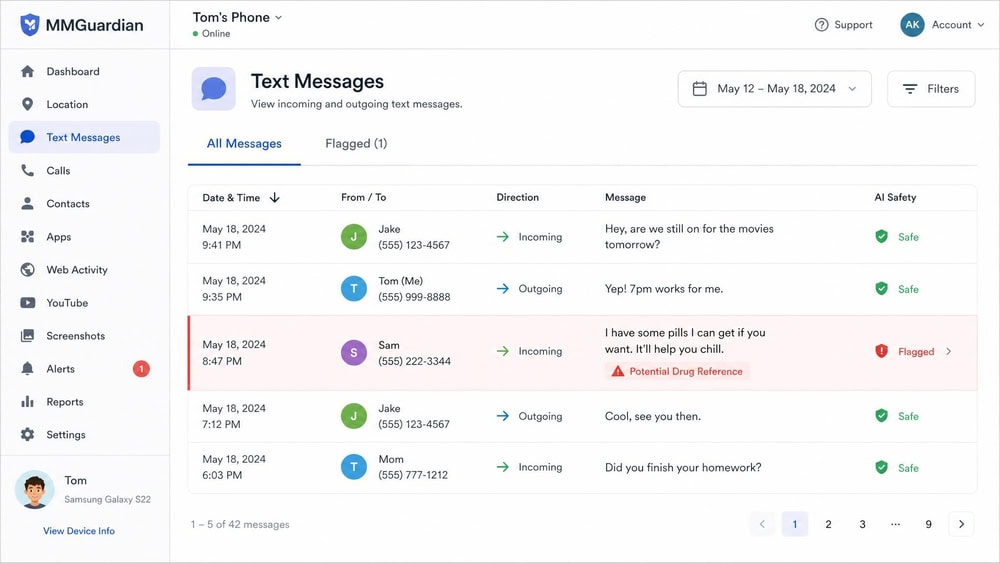Image resolution: width=1000 pixels, height=563 pixels.
Task: Click the large Text Messages header icon
Action: (214, 89)
